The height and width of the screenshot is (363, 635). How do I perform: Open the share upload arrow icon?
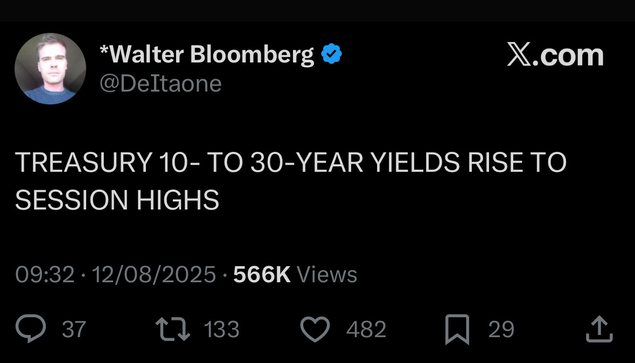click(x=599, y=329)
